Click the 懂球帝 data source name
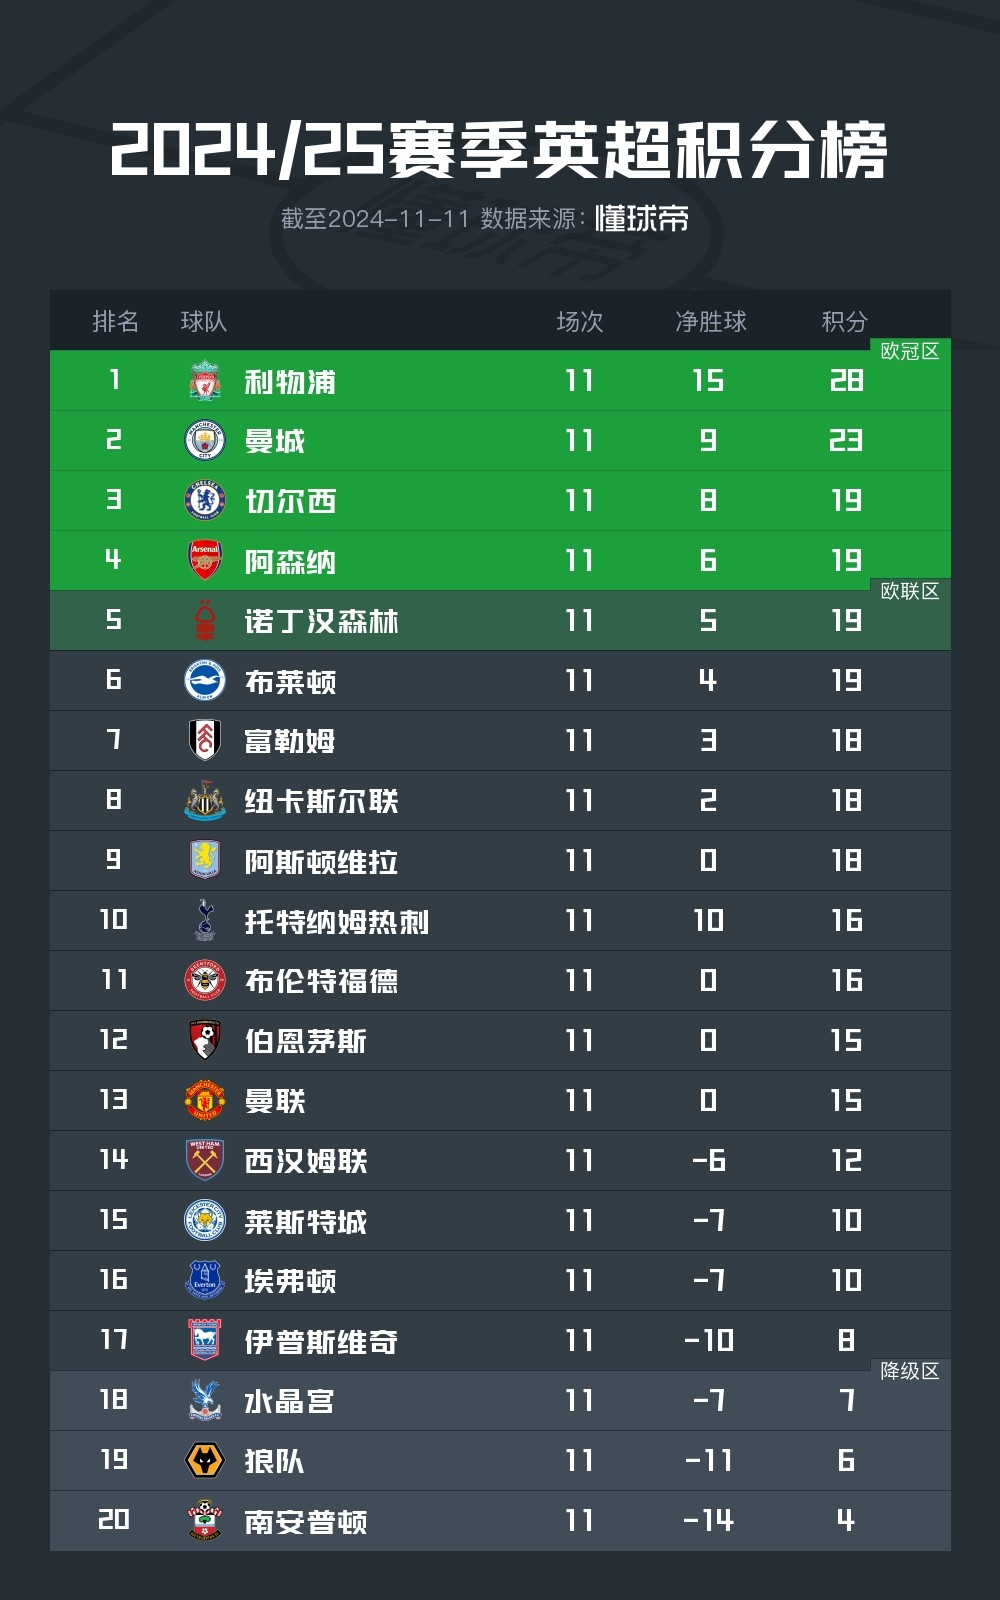This screenshot has height=1600, width=1000. coord(642,219)
